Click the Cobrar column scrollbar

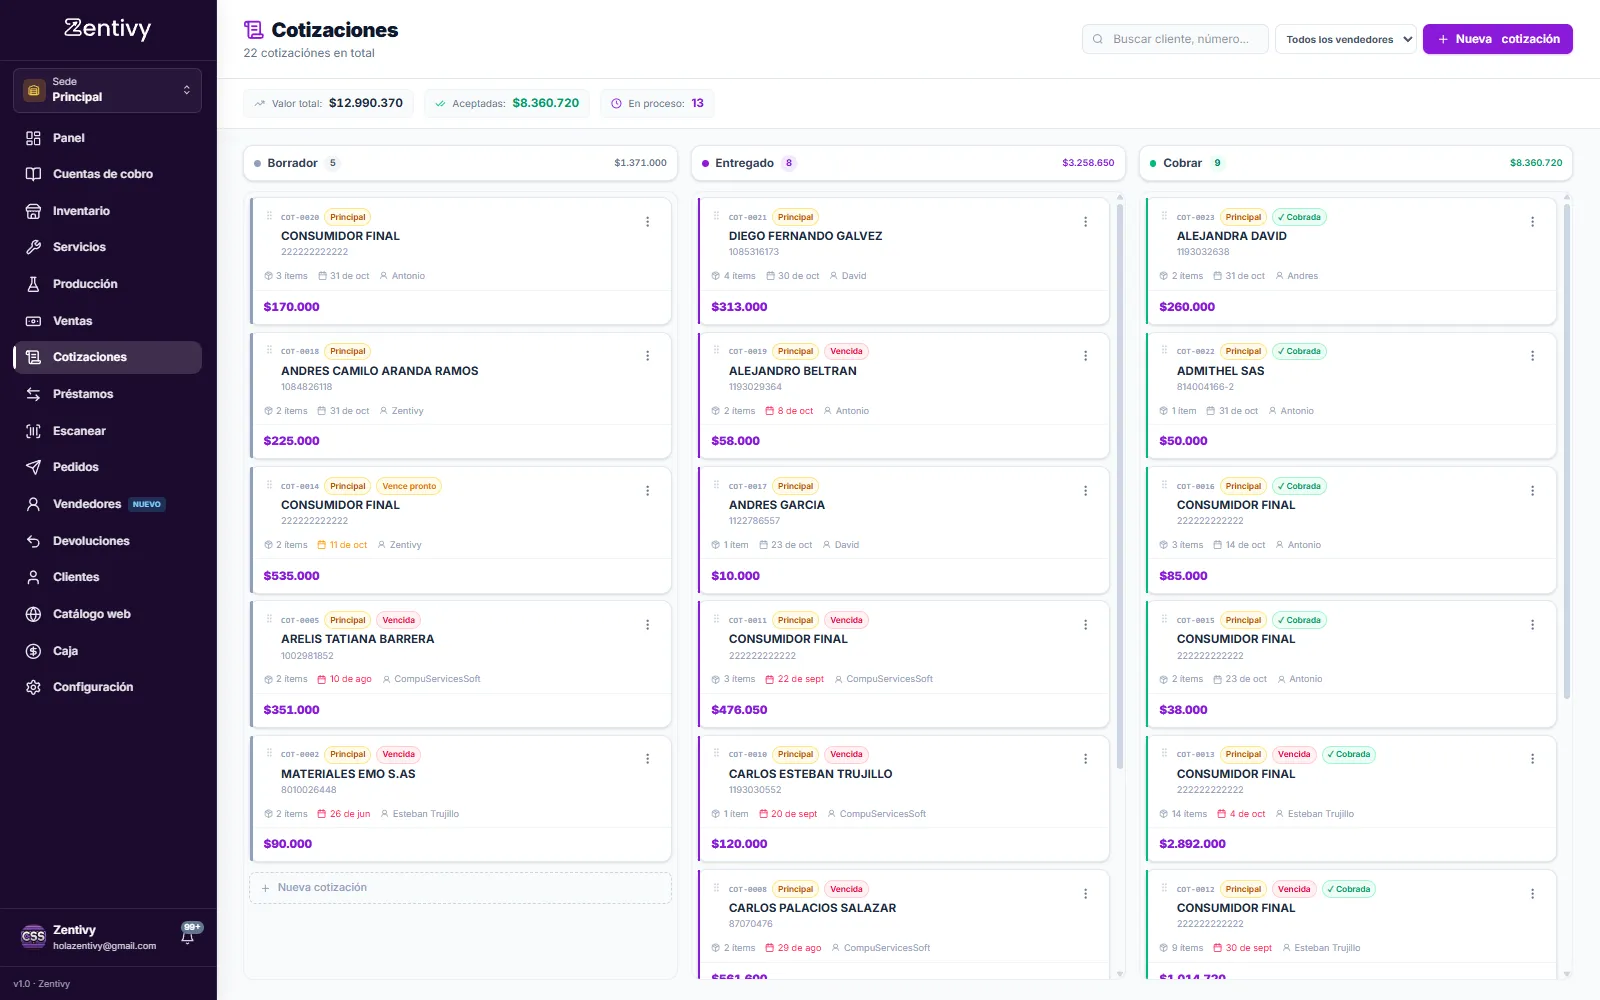[1567, 450]
